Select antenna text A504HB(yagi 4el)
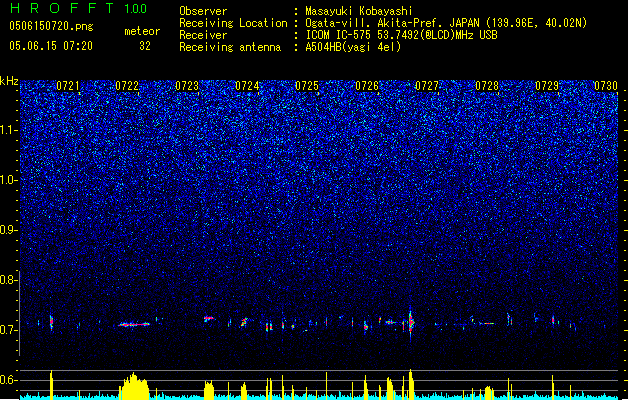This screenshot has width=629, height=400. (353, 47)
